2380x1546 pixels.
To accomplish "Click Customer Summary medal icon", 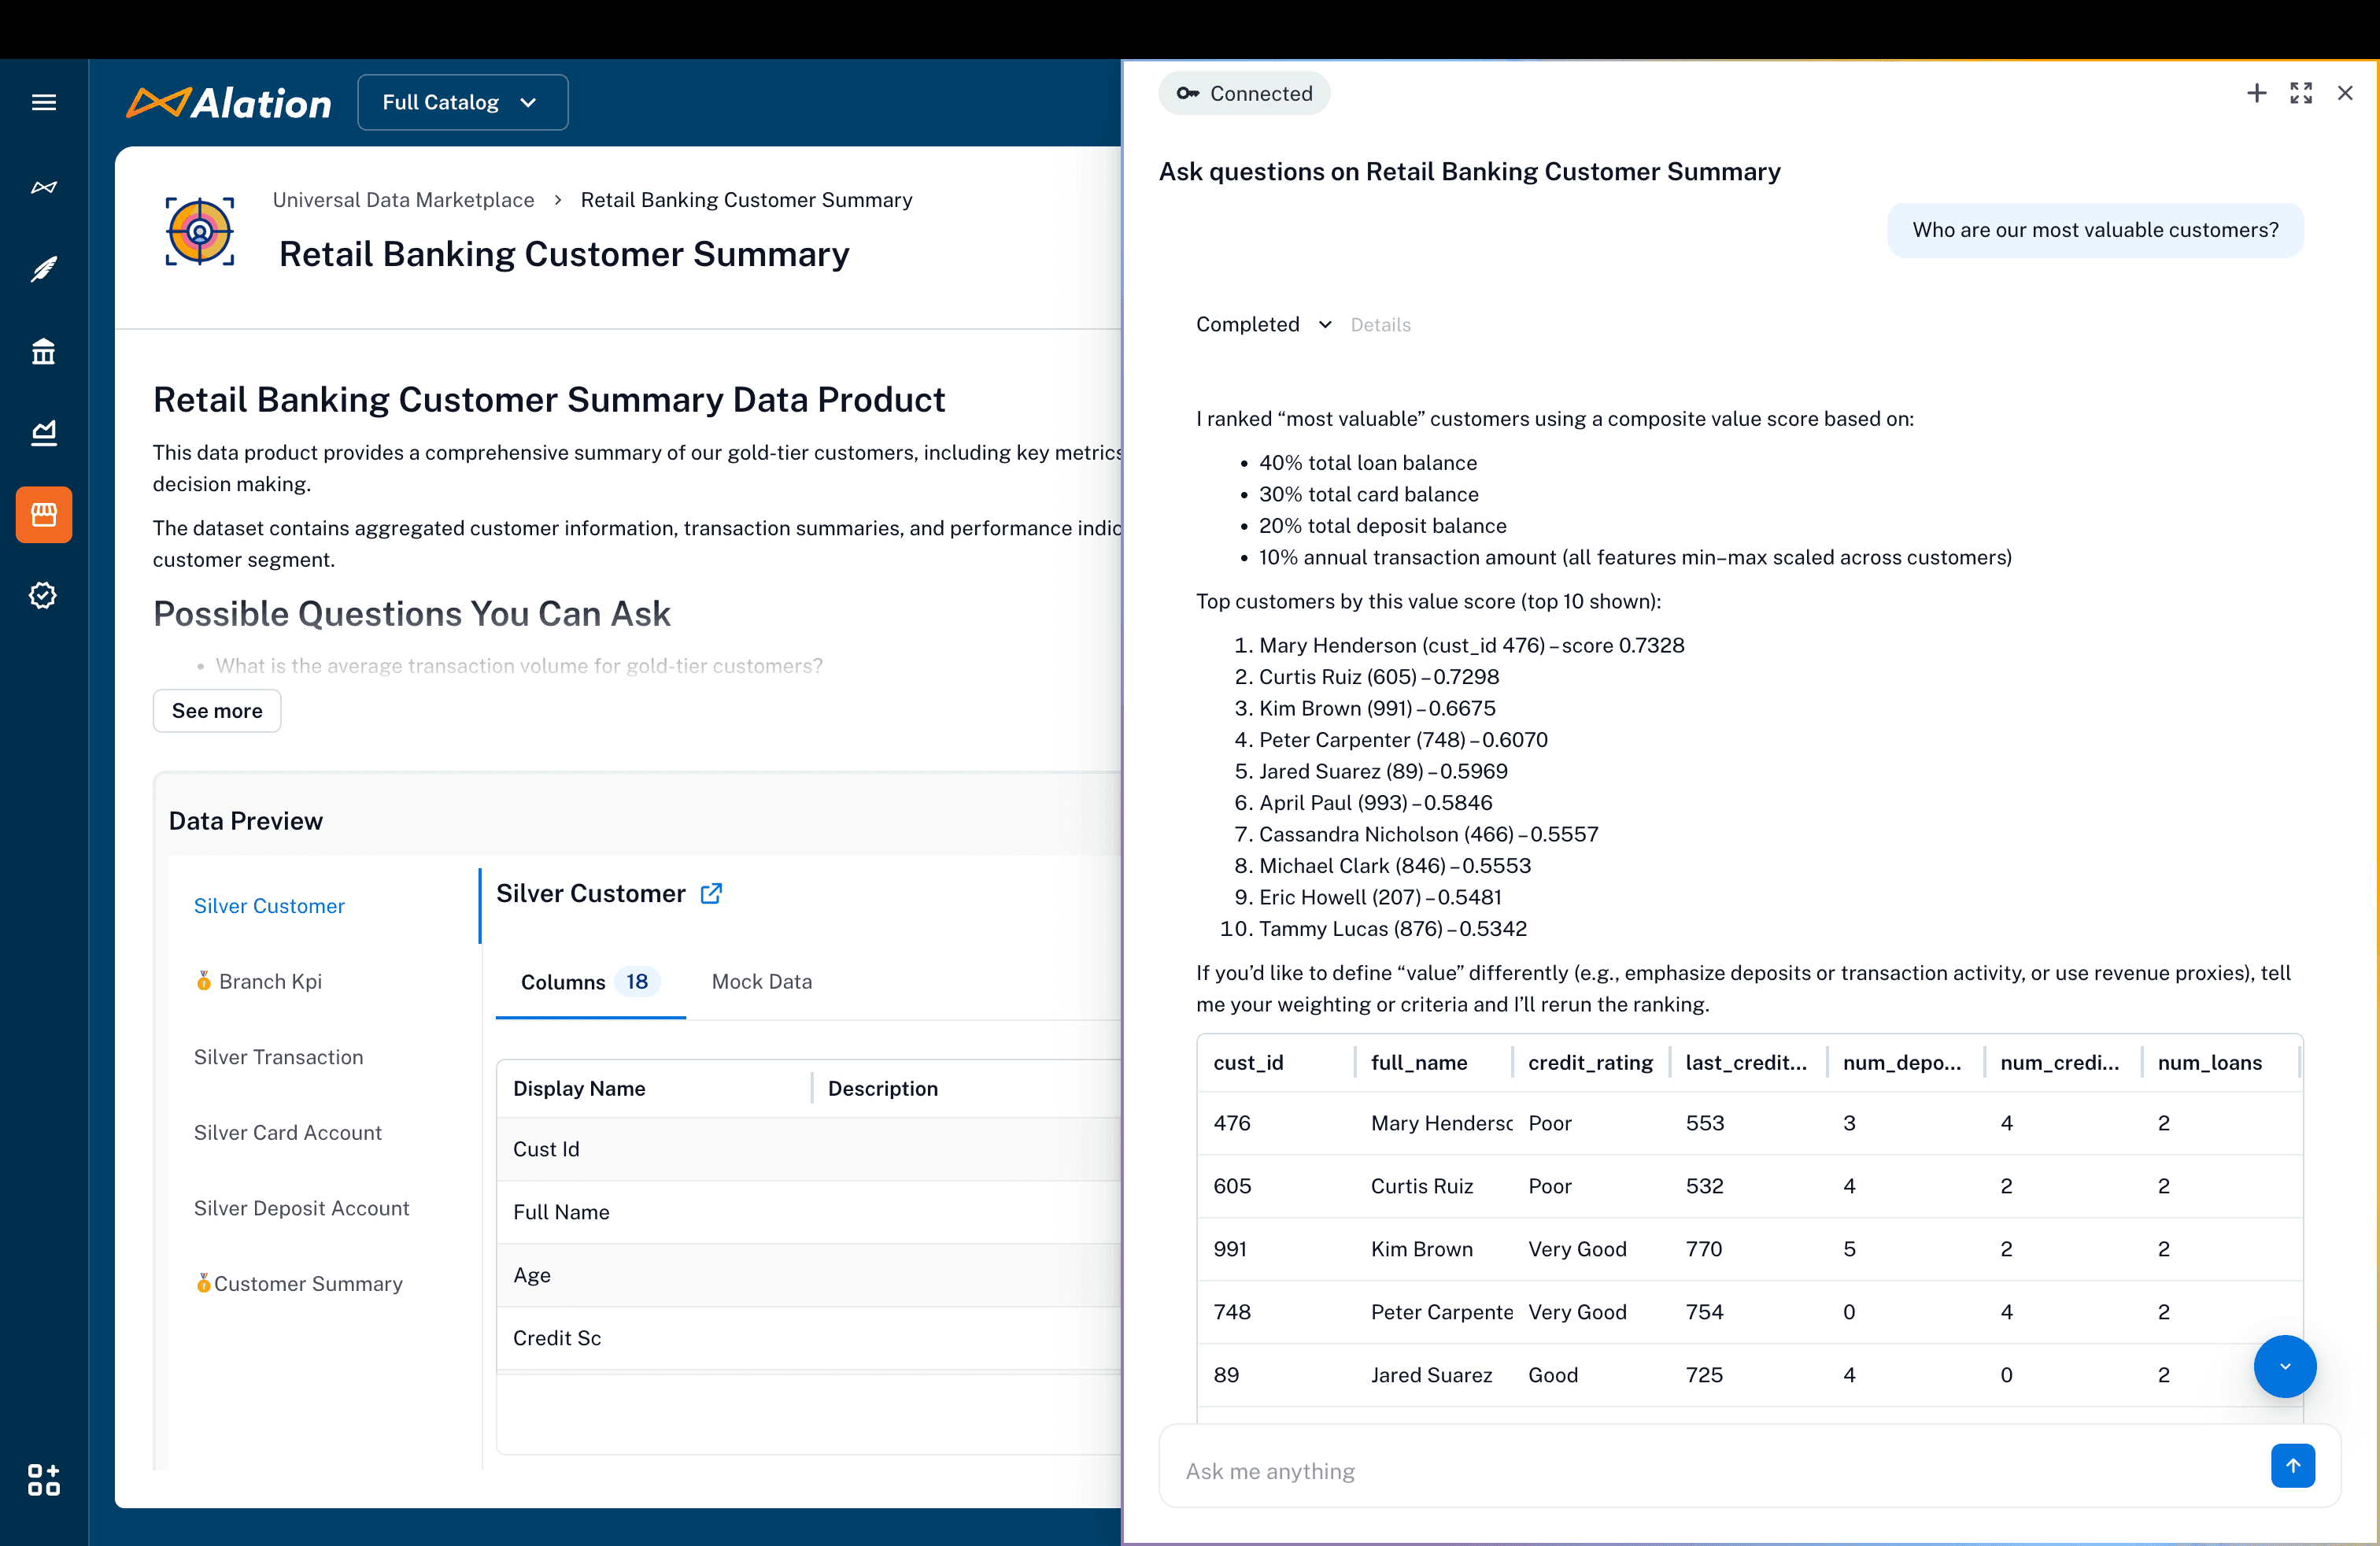I will pyautogui.click(x=203, y=1283).
